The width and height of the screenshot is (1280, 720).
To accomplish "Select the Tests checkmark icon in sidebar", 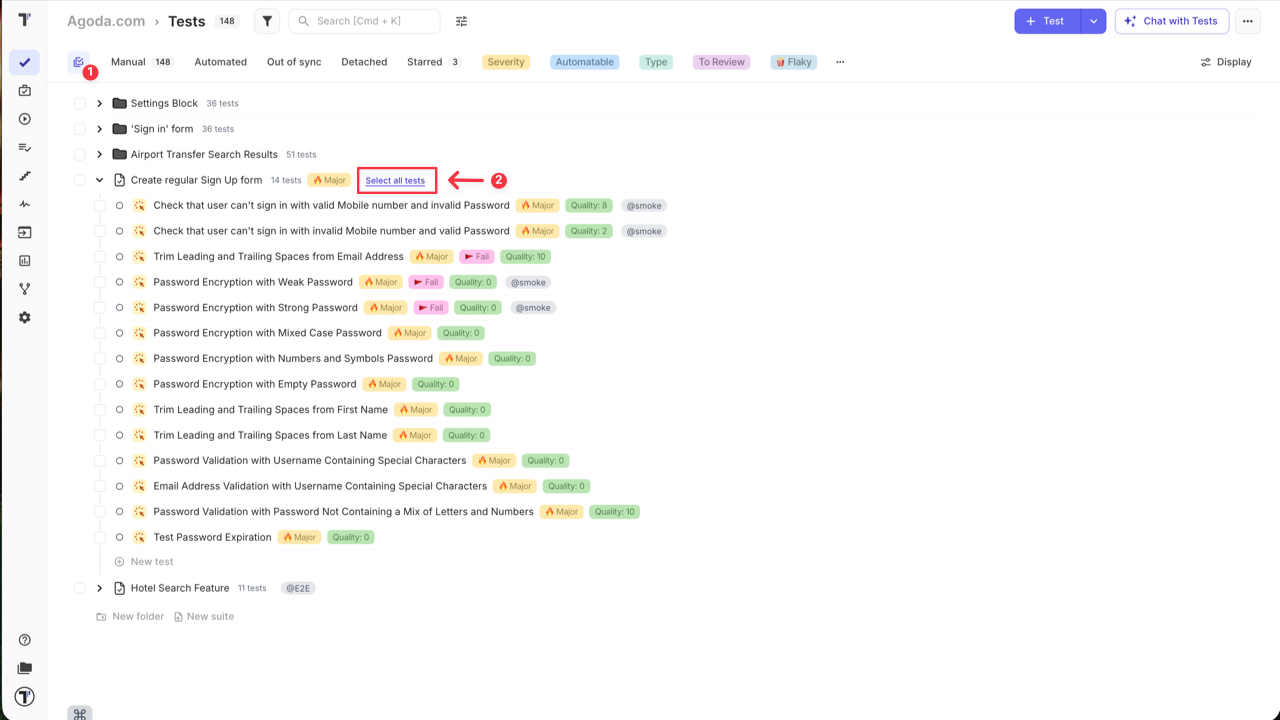I will click(x=25, y=62).
